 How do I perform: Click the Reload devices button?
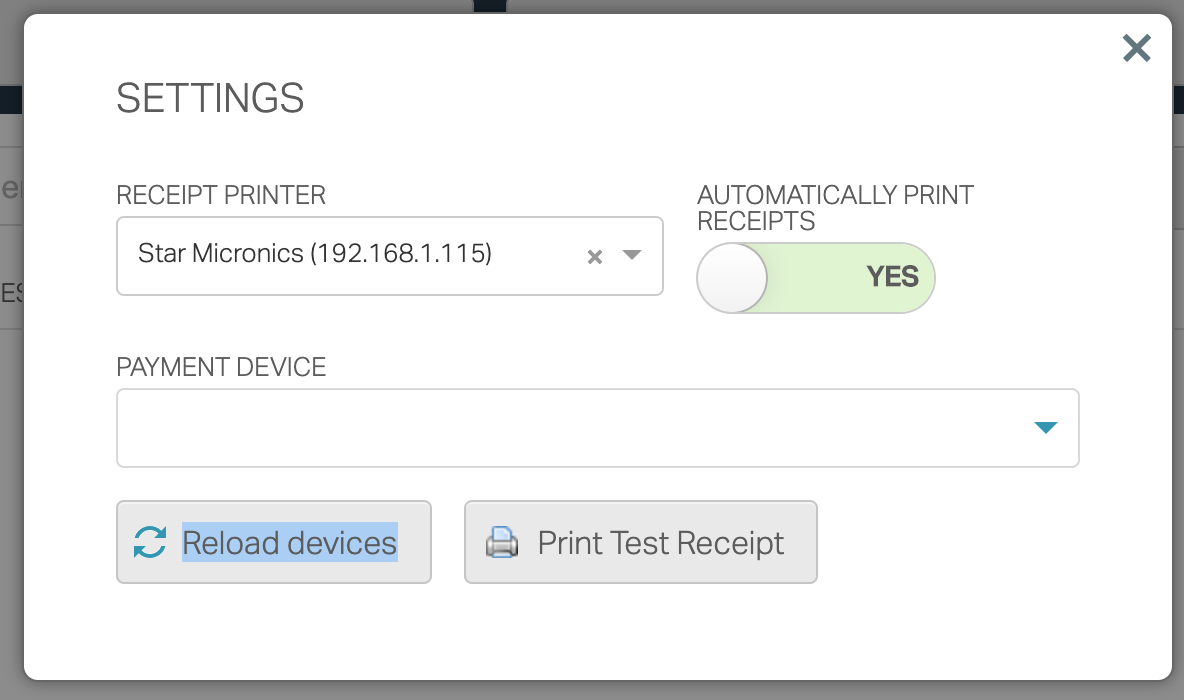pos(274,542)
